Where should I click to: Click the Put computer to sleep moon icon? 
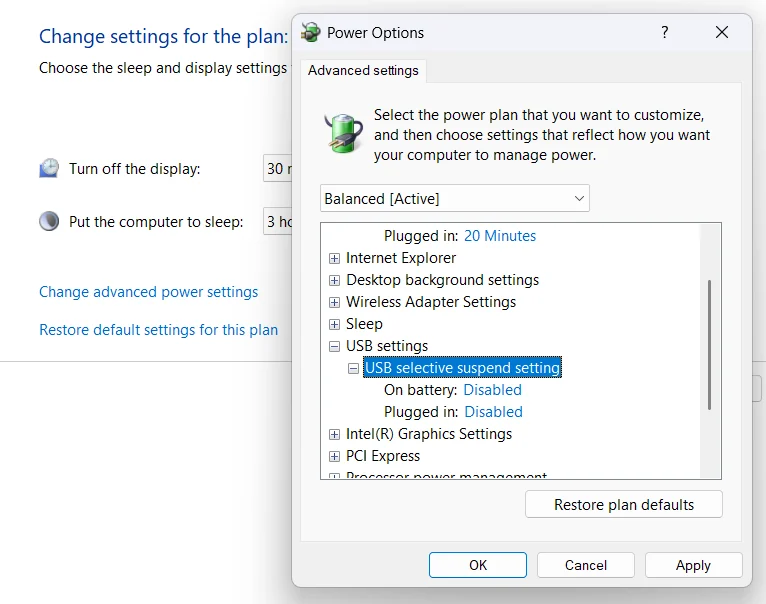[x=49, y=221]
